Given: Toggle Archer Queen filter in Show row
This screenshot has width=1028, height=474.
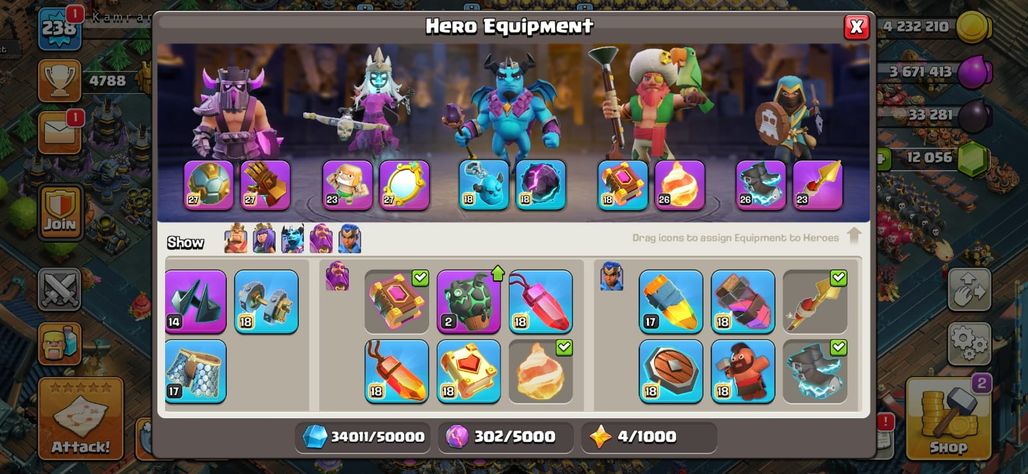Looking at the screenshot, I should (x=264, y=239).
